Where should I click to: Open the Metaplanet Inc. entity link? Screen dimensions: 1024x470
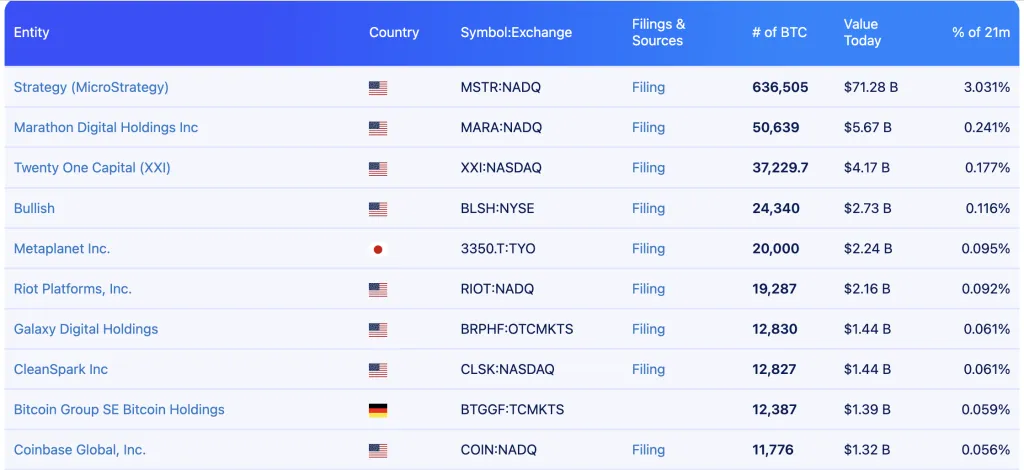62,248
